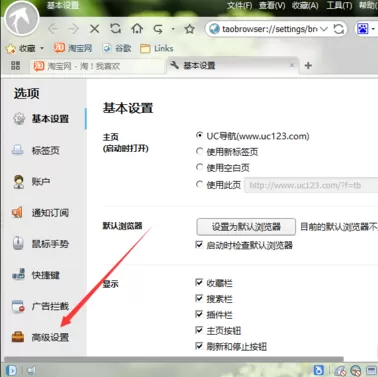Open 标签页 settings in the sidebar

[36, 150]
